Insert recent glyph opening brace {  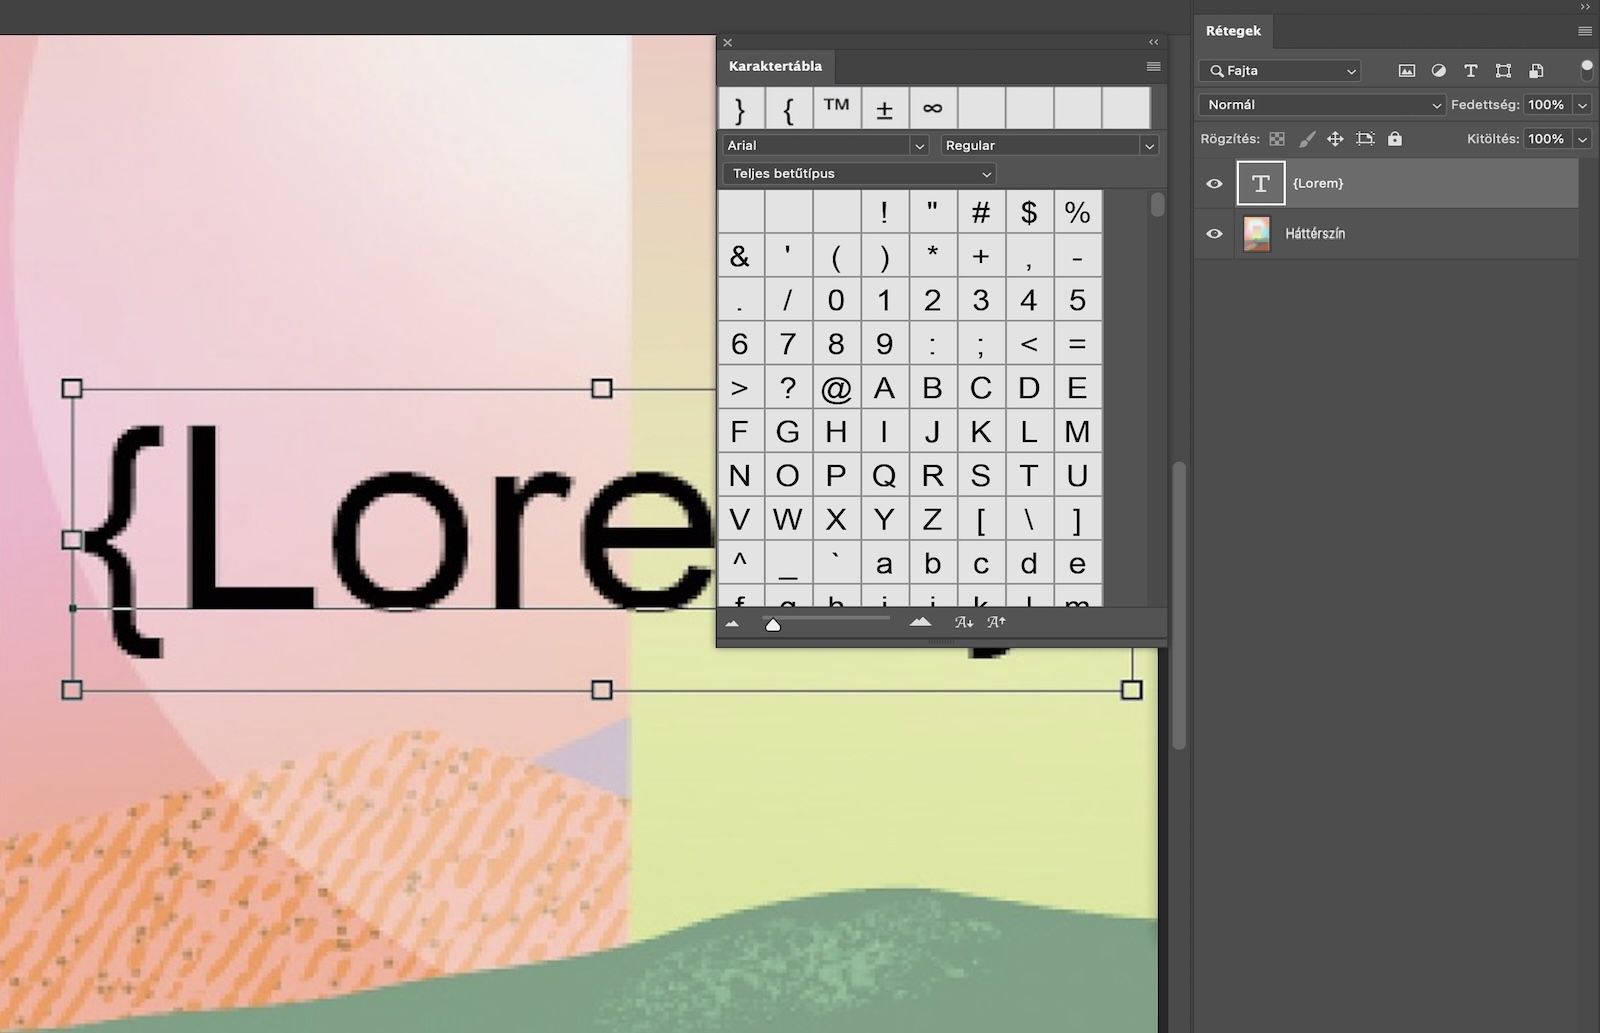789,108
